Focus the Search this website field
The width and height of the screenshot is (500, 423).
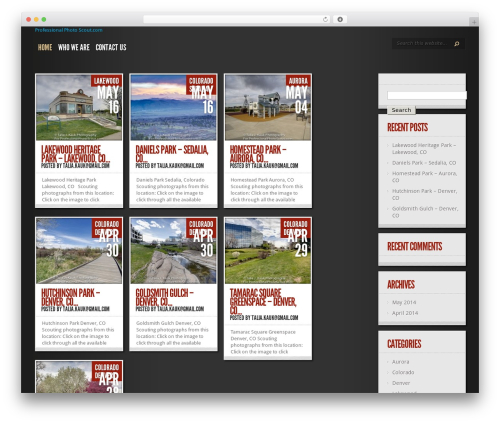pos(423,43)
